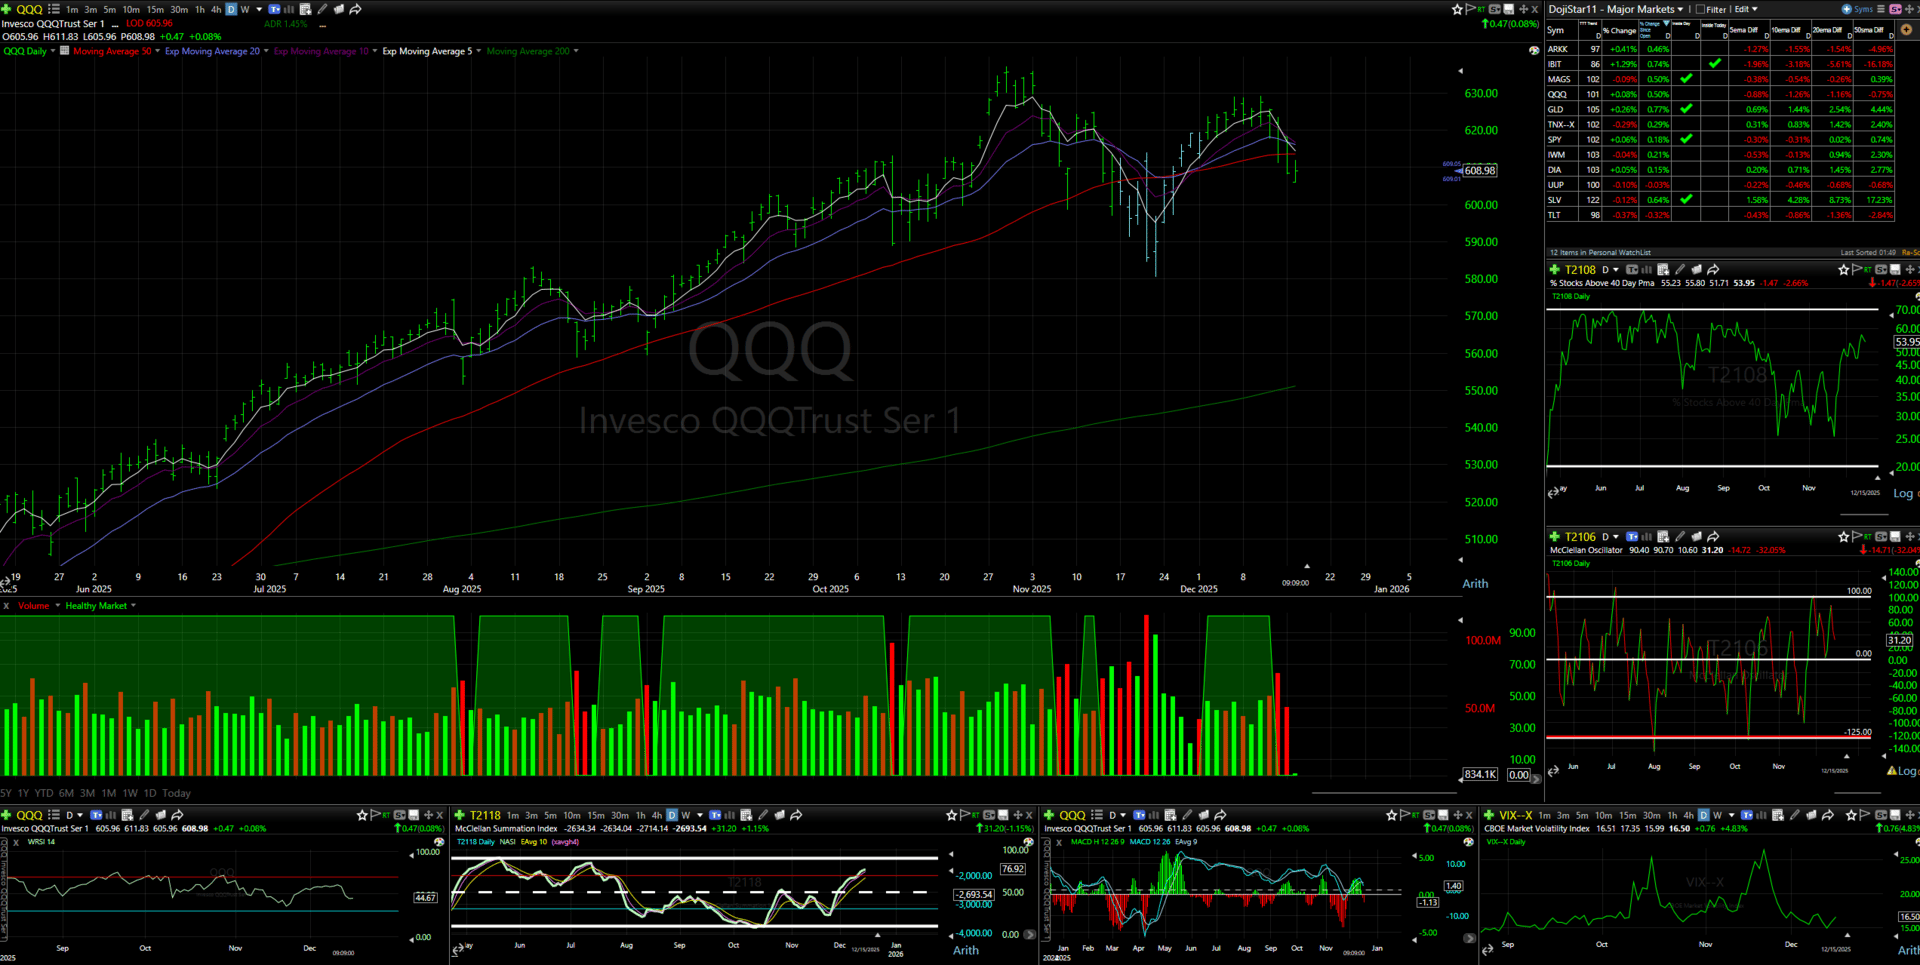Screen dimensions: 1920x965
Task: Open color palette icon on main chart
Action: point(1534,51)
